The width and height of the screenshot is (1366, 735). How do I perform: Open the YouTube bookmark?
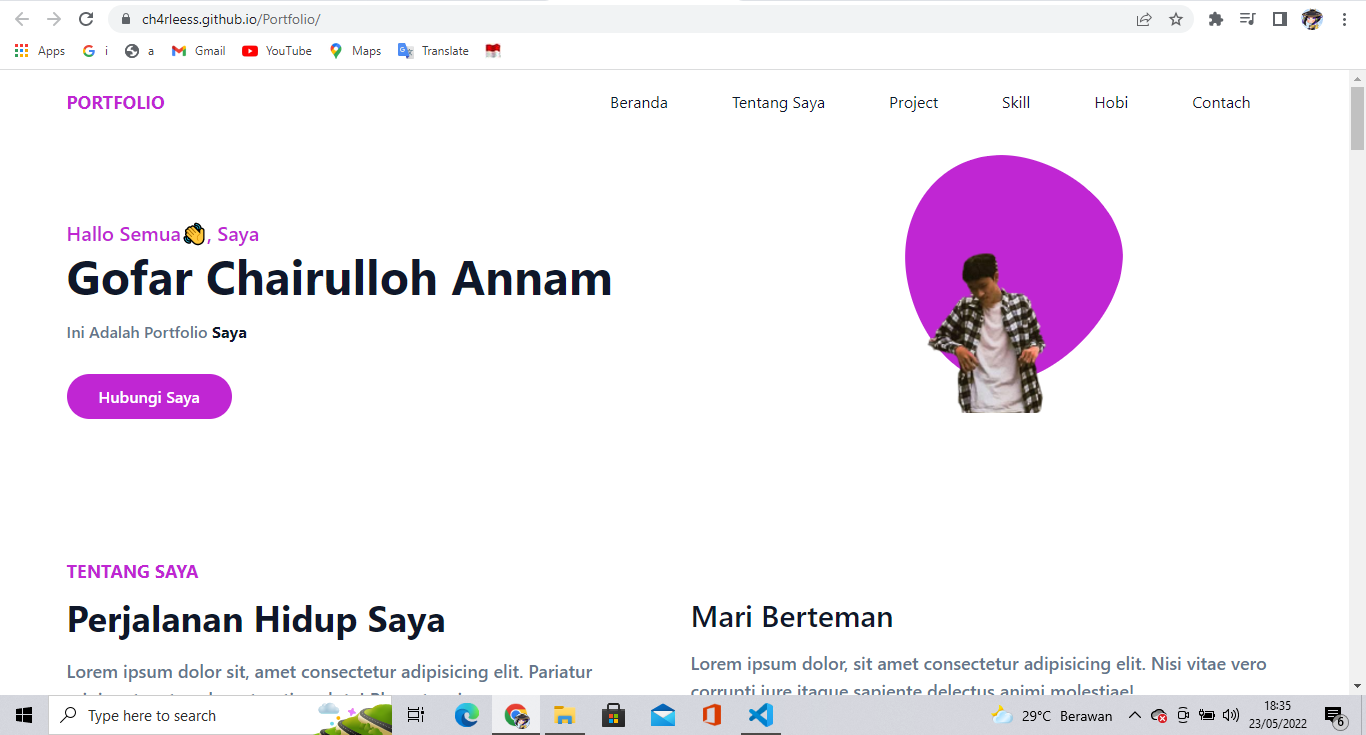[277, 51]
